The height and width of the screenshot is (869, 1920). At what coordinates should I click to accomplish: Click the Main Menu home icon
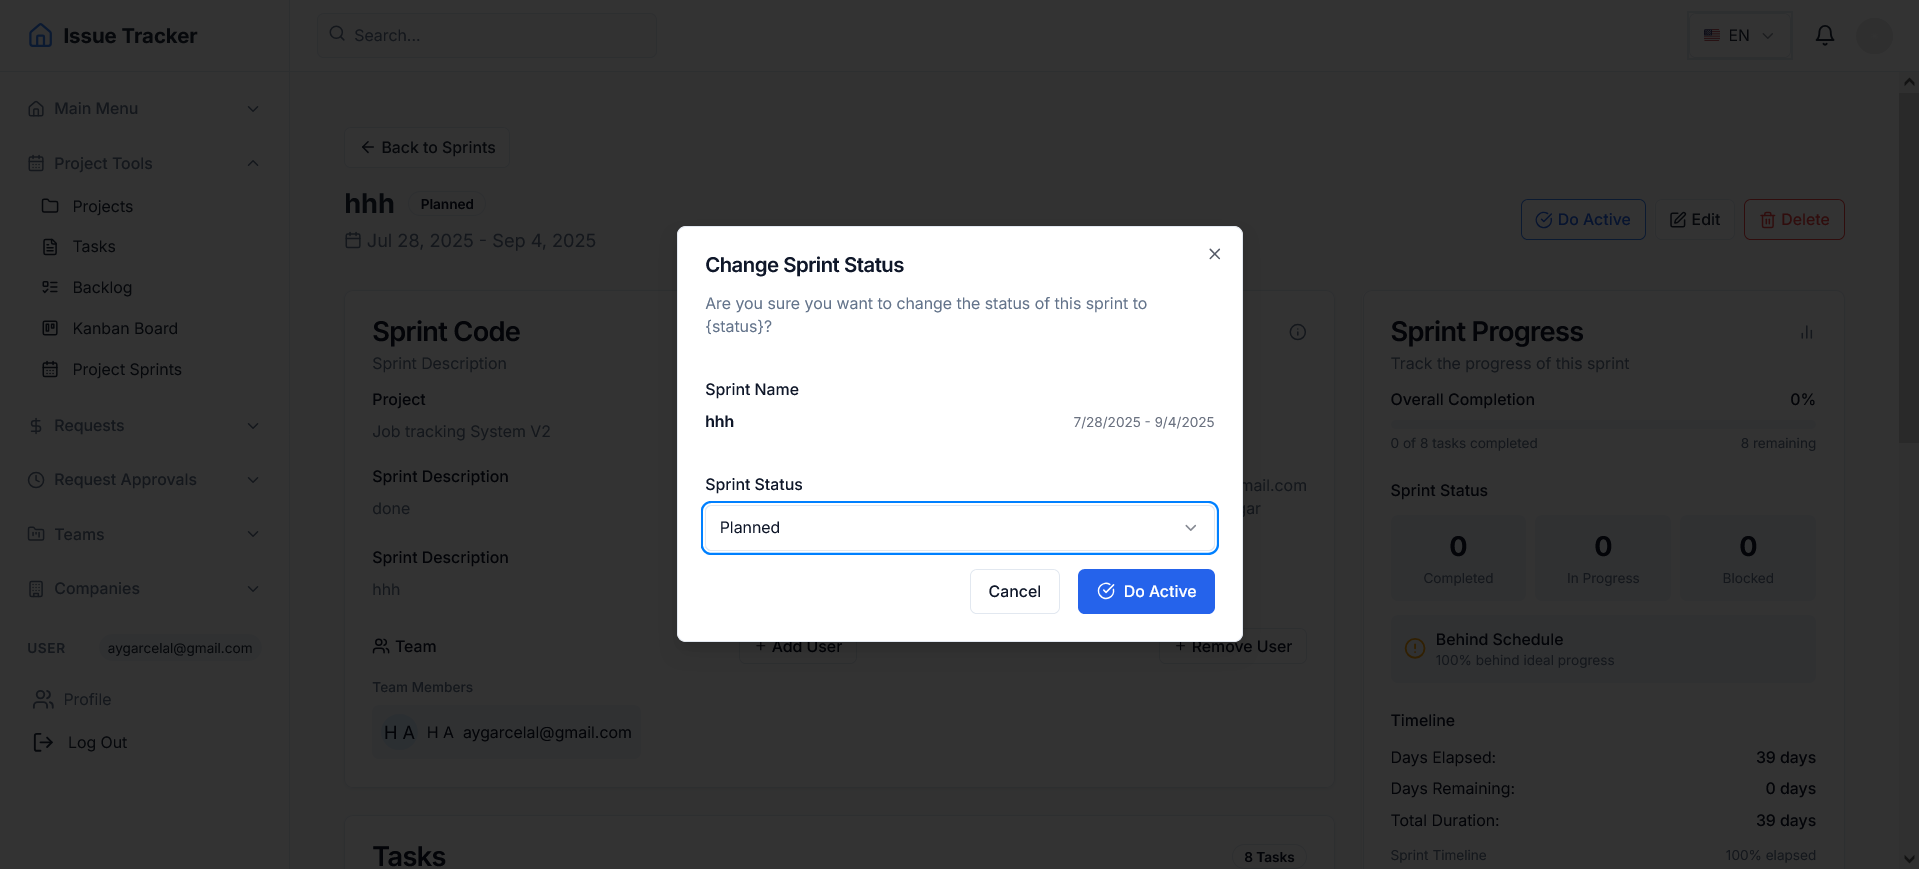[x=36, y=108]
